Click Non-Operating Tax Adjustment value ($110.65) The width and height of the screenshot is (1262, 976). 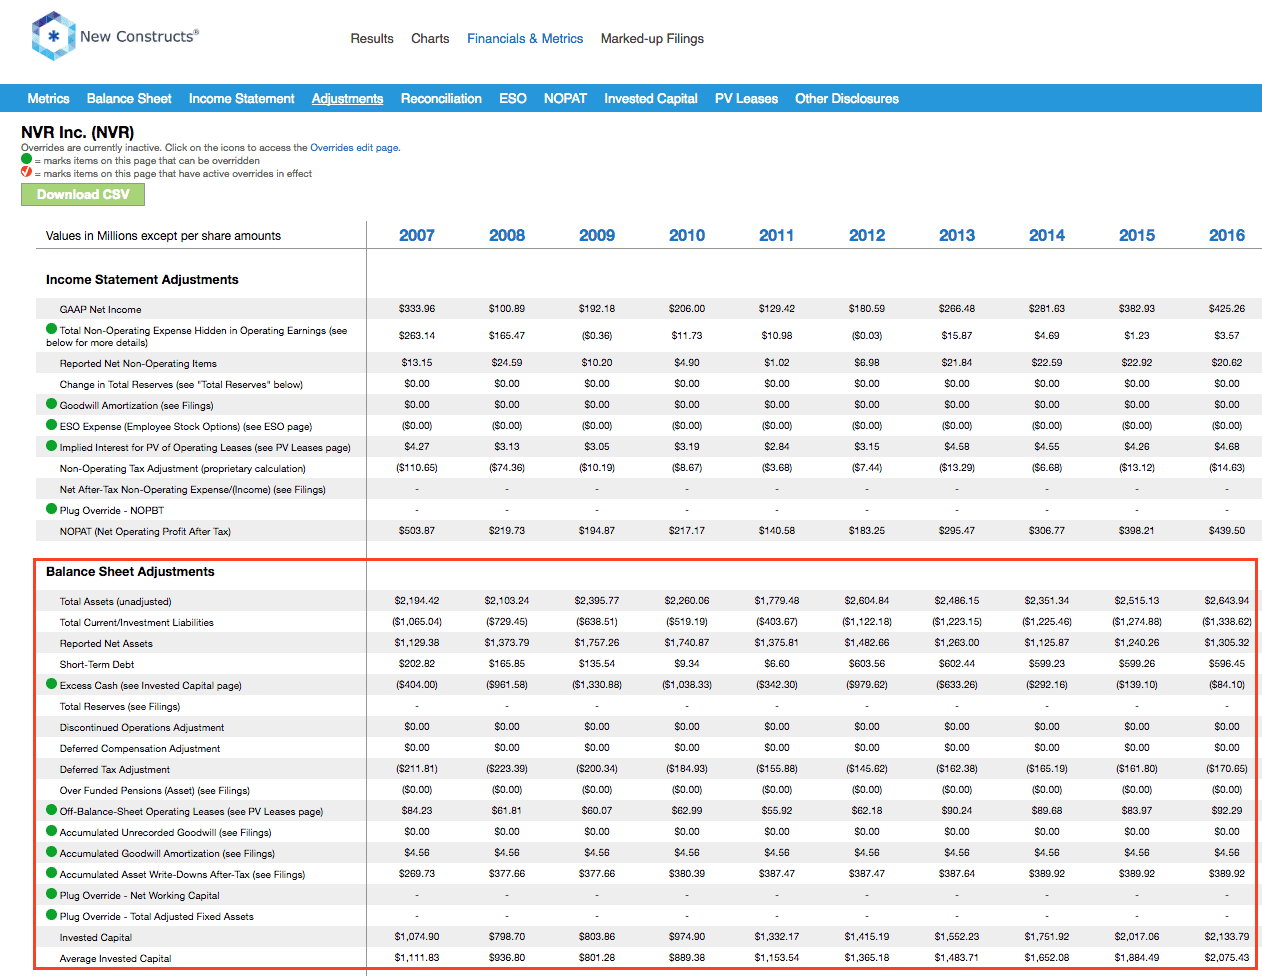(x=417, y=468)
